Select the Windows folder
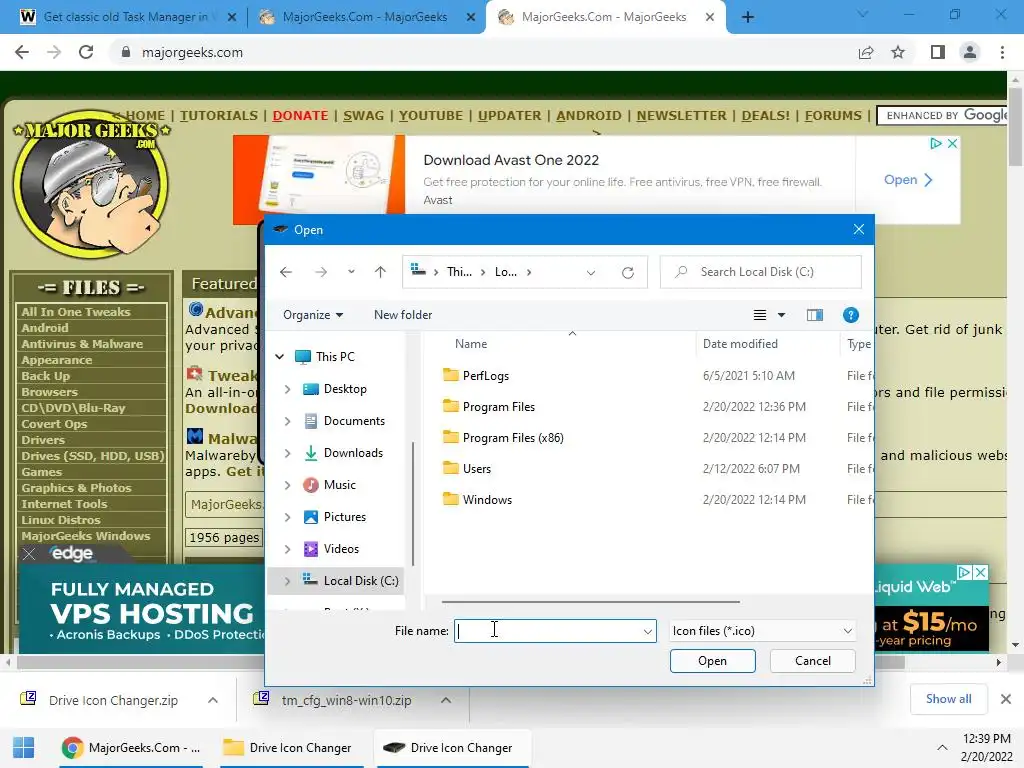 click(x=487, y=500)
